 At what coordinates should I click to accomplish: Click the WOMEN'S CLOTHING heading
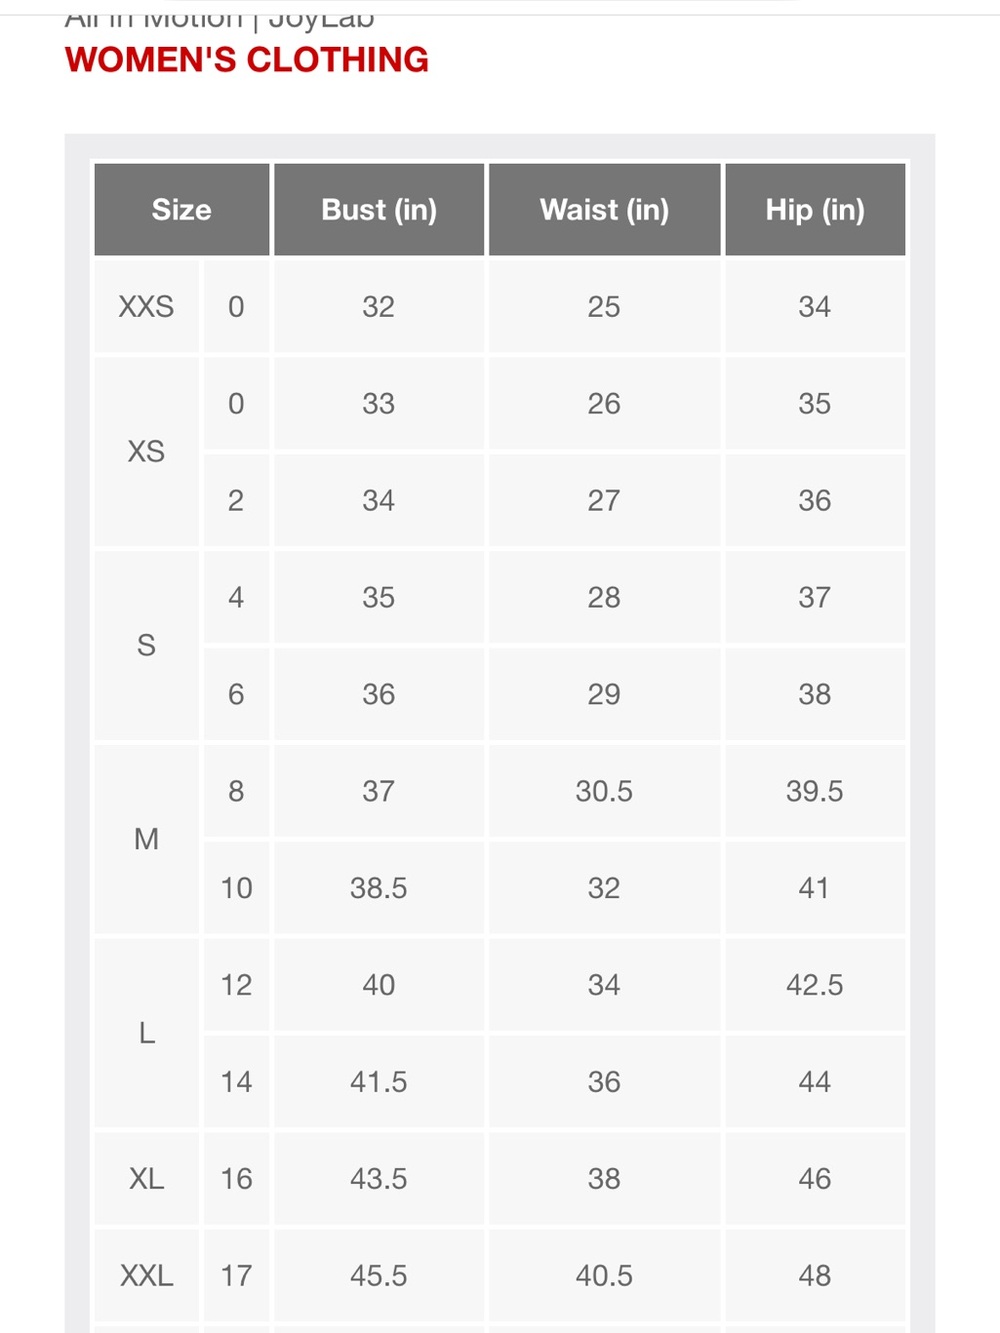(x=247, y=60)
